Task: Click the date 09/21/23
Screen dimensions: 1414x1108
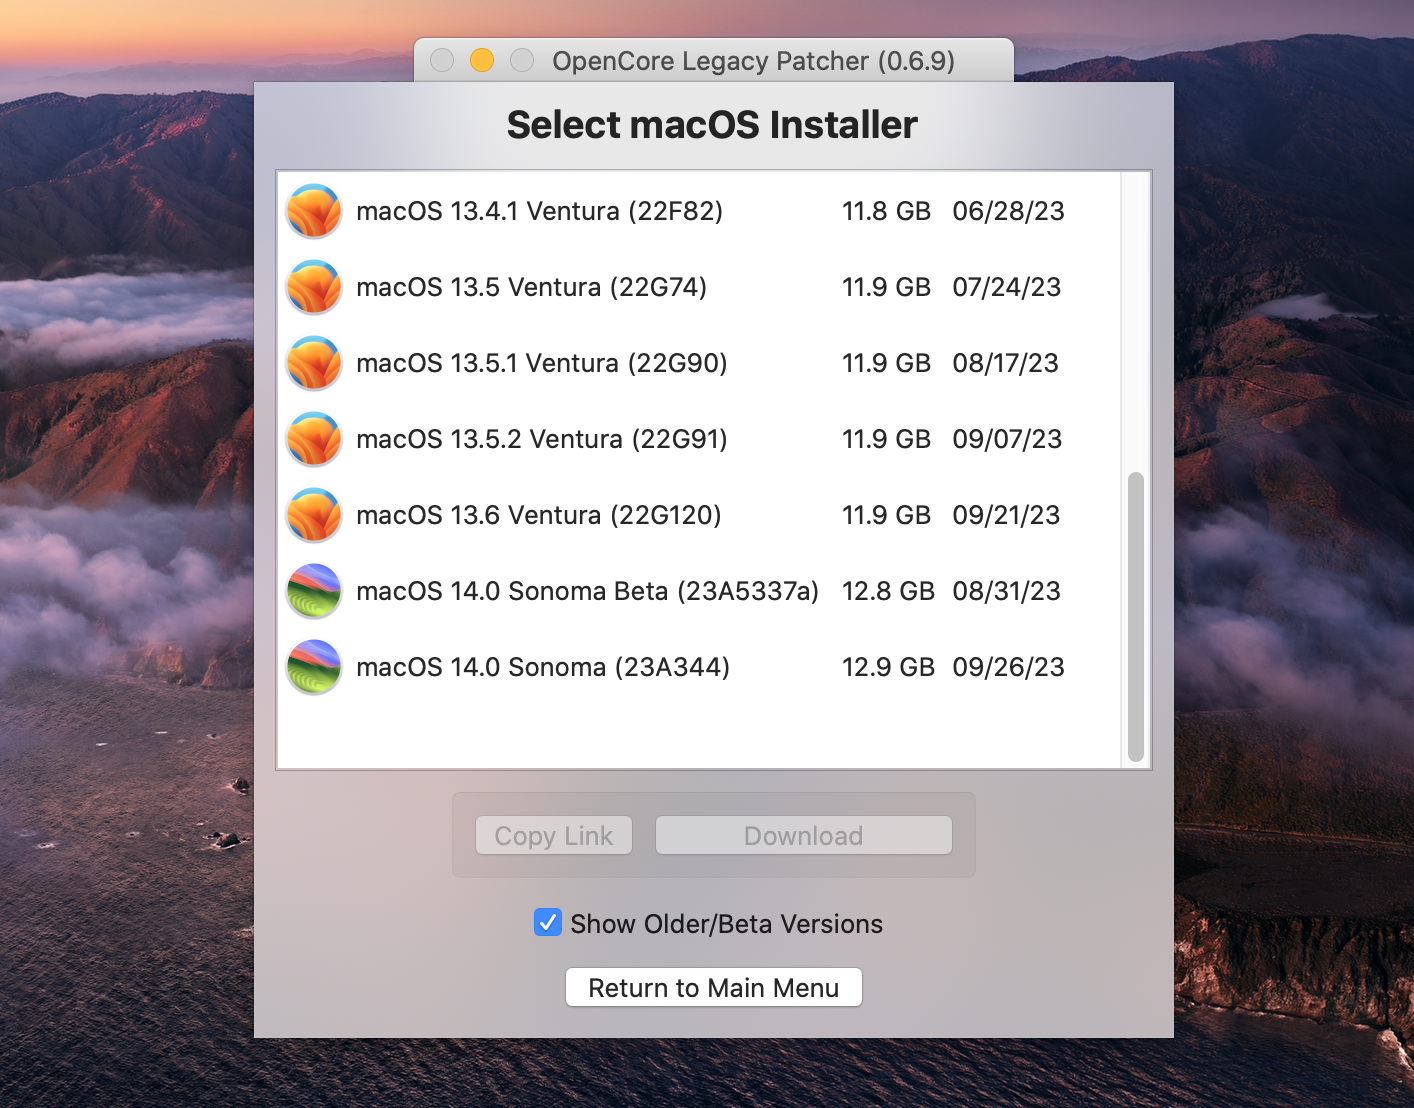Action: click(x=1006, y=515)
